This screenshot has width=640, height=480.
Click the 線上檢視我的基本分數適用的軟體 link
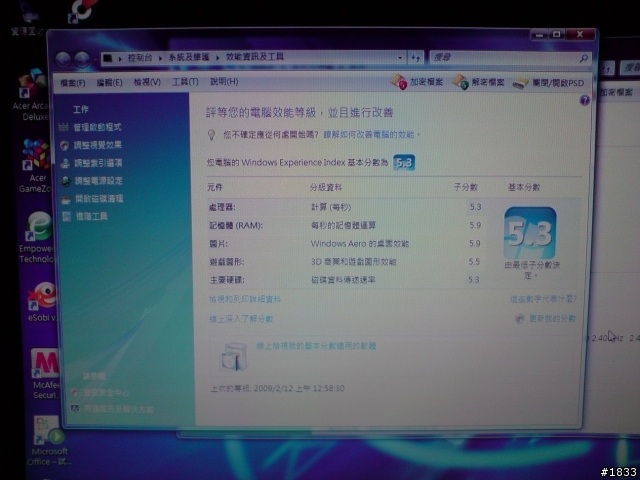click(x=316, y=346)
